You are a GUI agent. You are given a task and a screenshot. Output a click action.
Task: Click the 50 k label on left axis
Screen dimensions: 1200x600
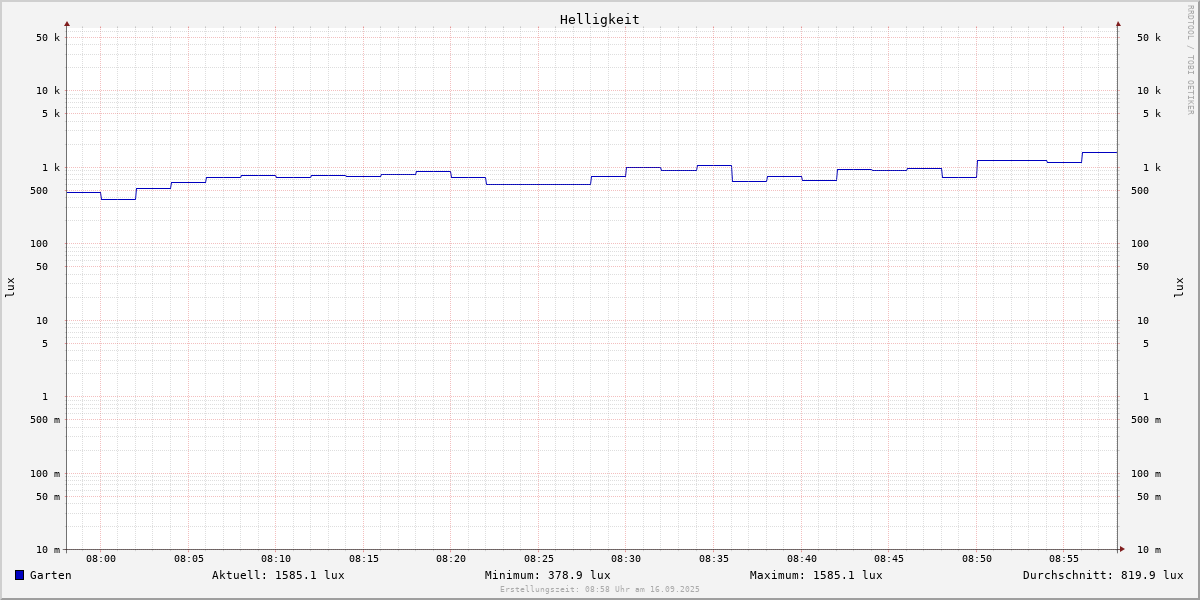[48, 38]
